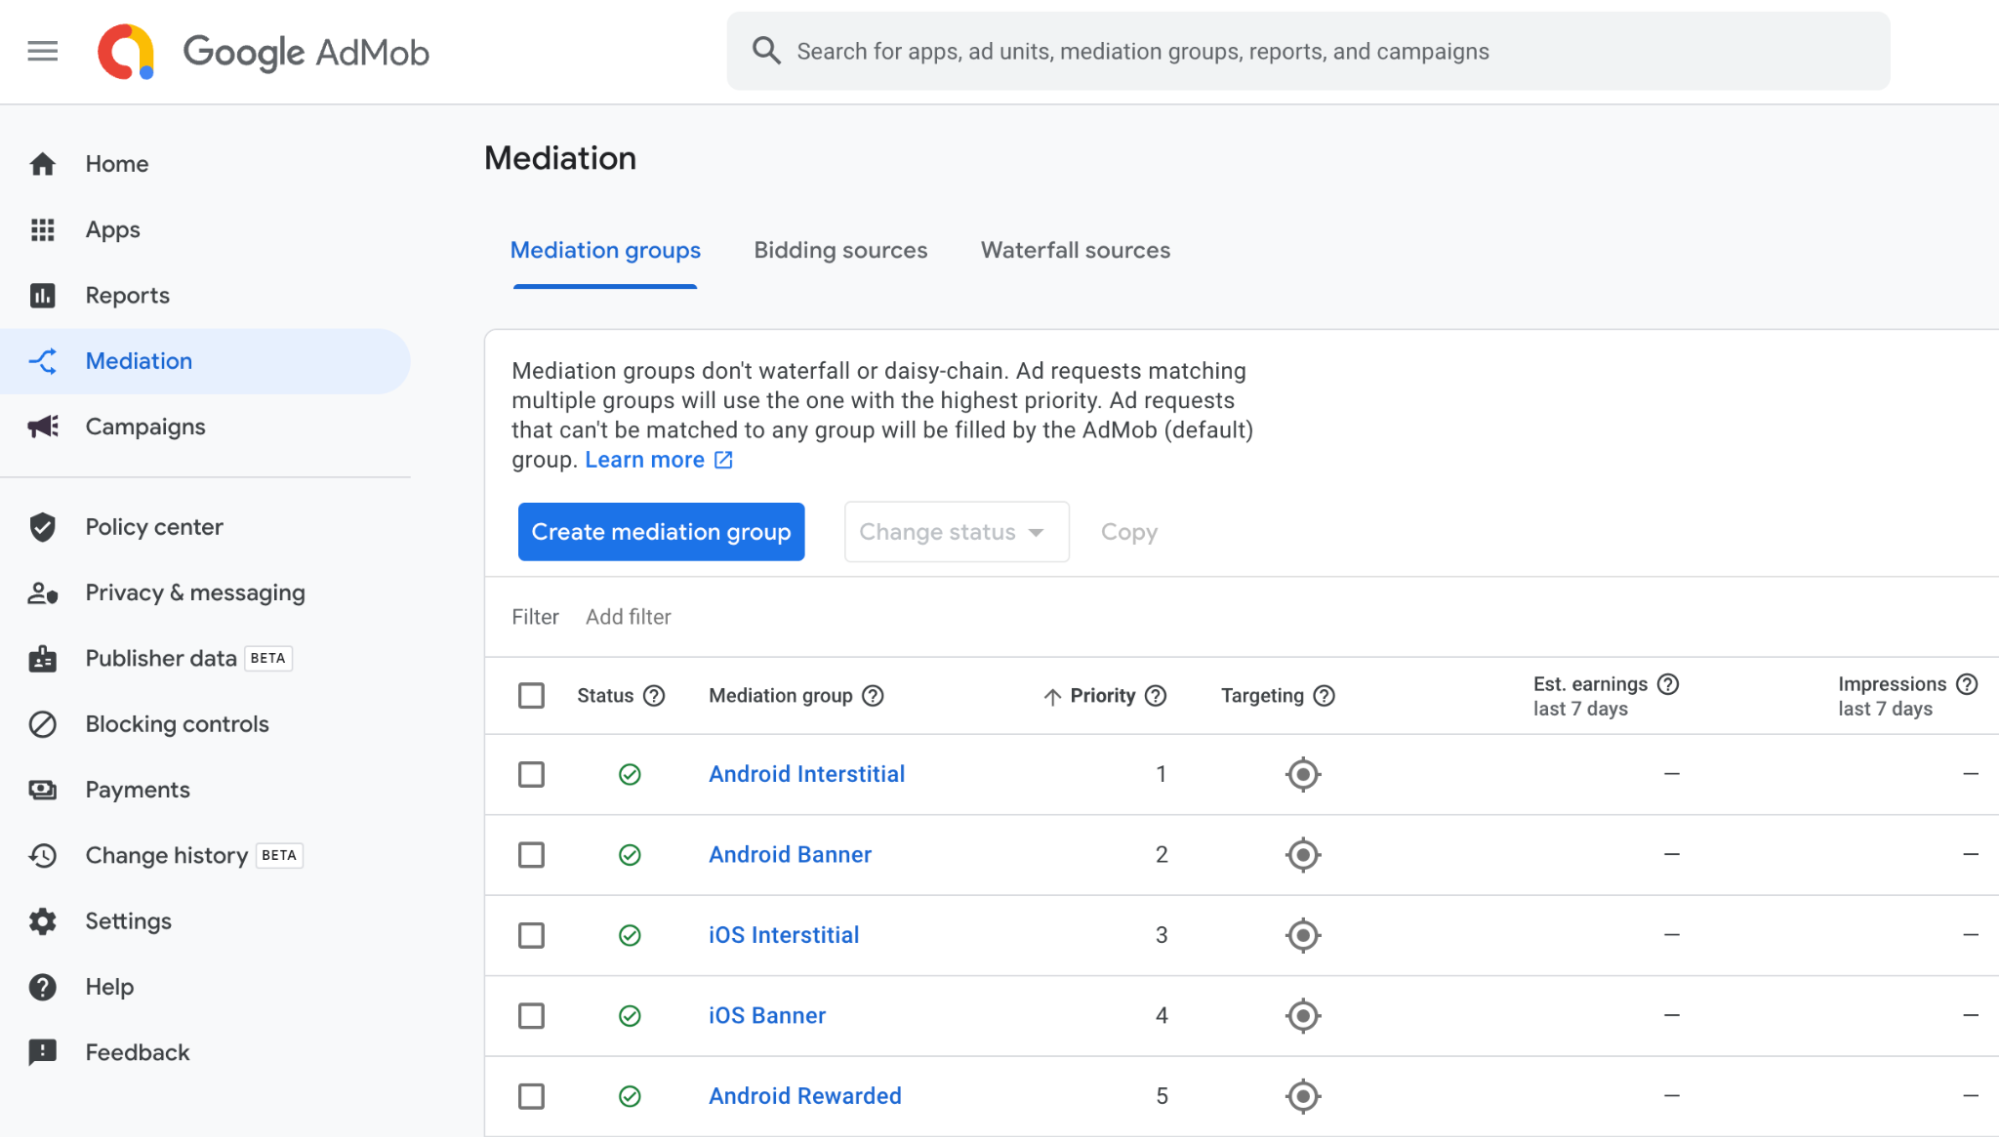The width and height of the screenshot is (1999, 1138).
Task: Click the Create mediation group button
Action: (660, 531)
